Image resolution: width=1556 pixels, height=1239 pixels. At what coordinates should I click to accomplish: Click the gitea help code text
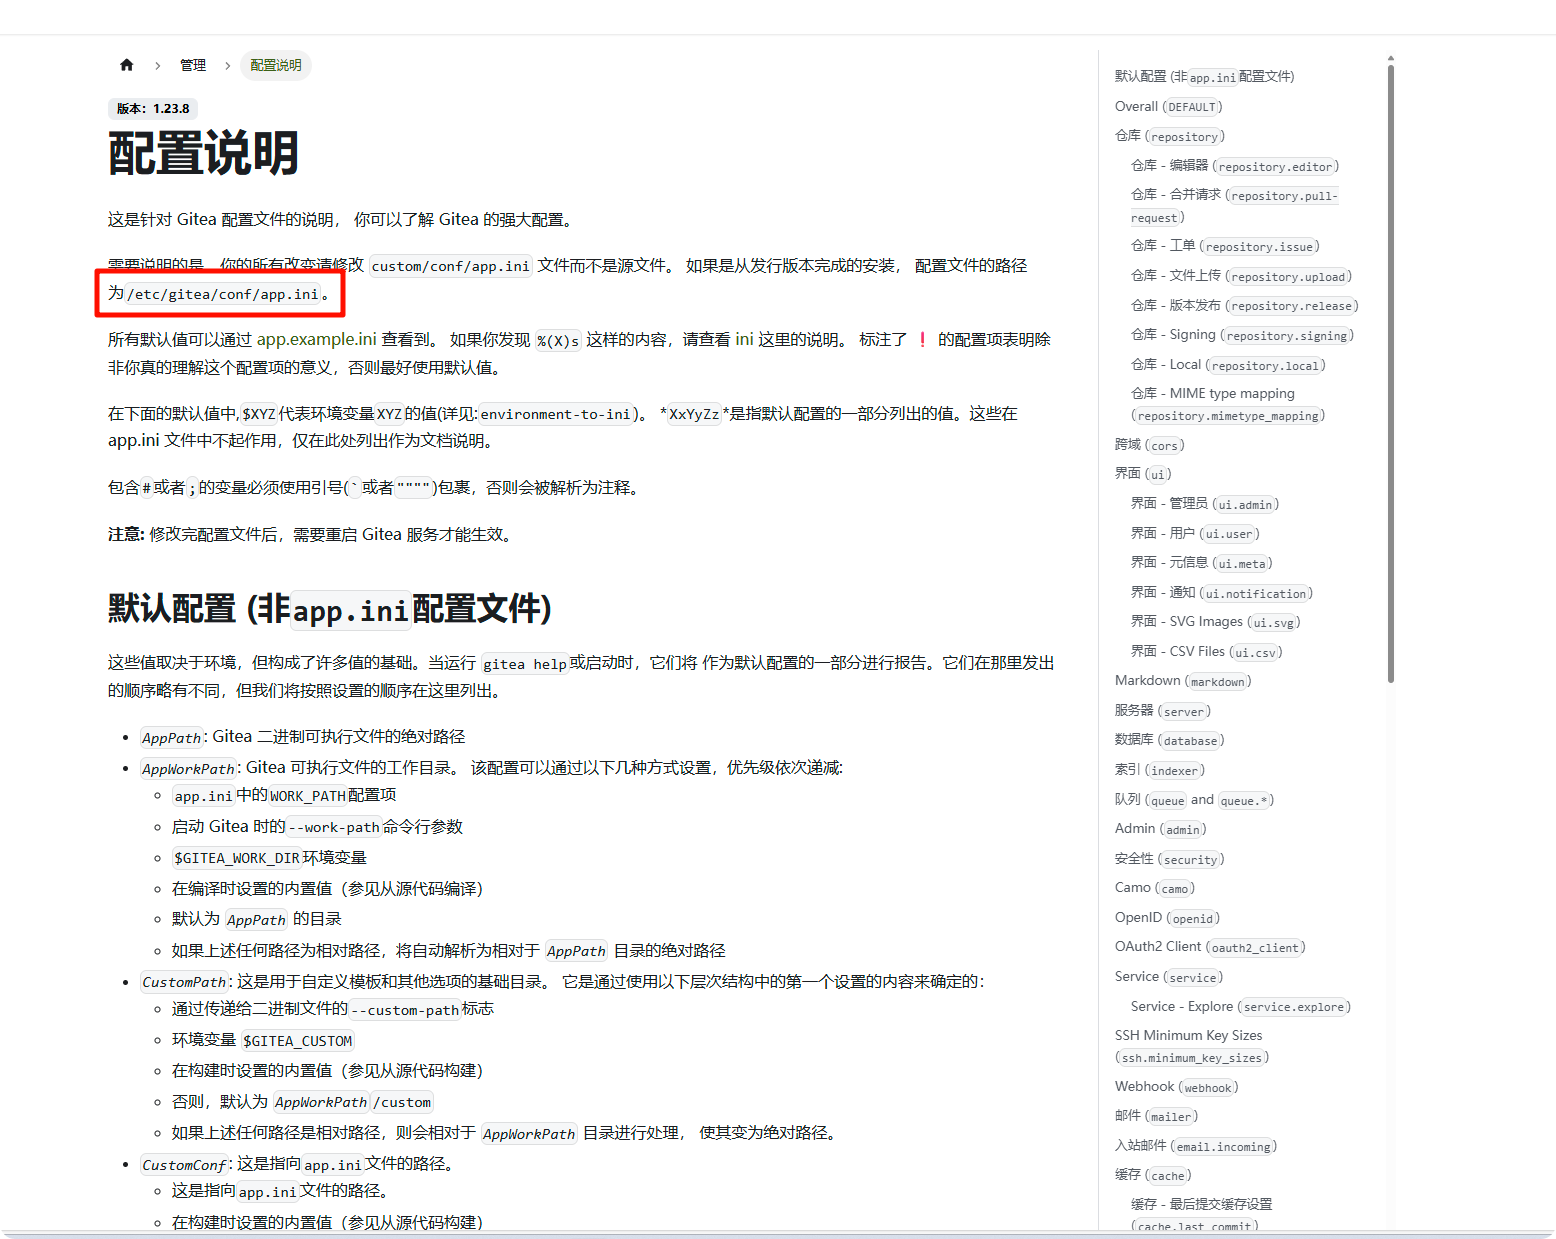[525, 664]
